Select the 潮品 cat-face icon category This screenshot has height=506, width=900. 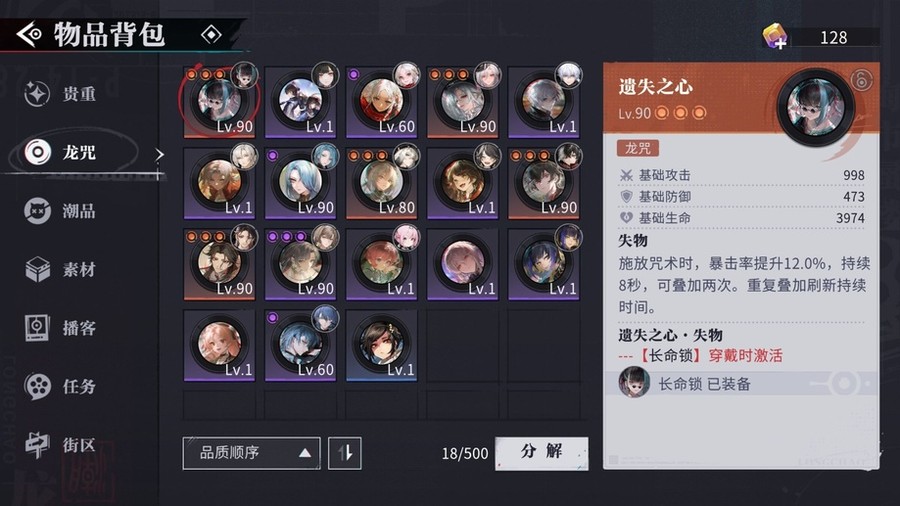60,211
